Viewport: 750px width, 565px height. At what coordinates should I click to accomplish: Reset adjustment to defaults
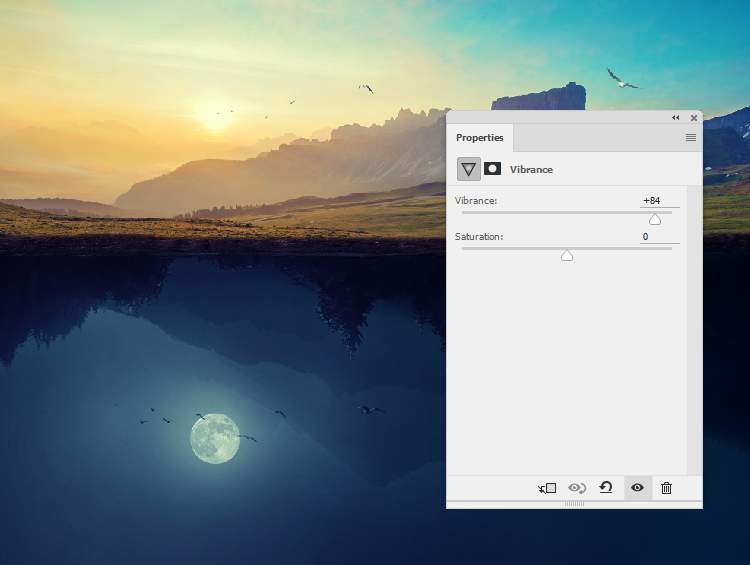click(x=605, y=488)
